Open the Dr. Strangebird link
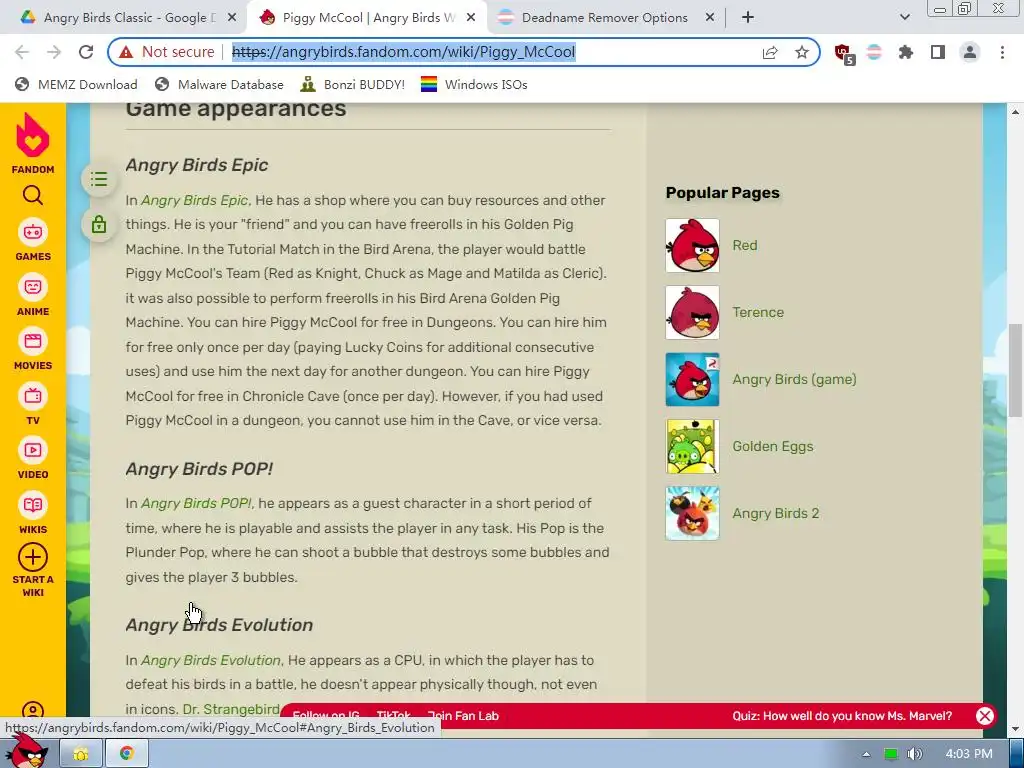 click(231, 709)
